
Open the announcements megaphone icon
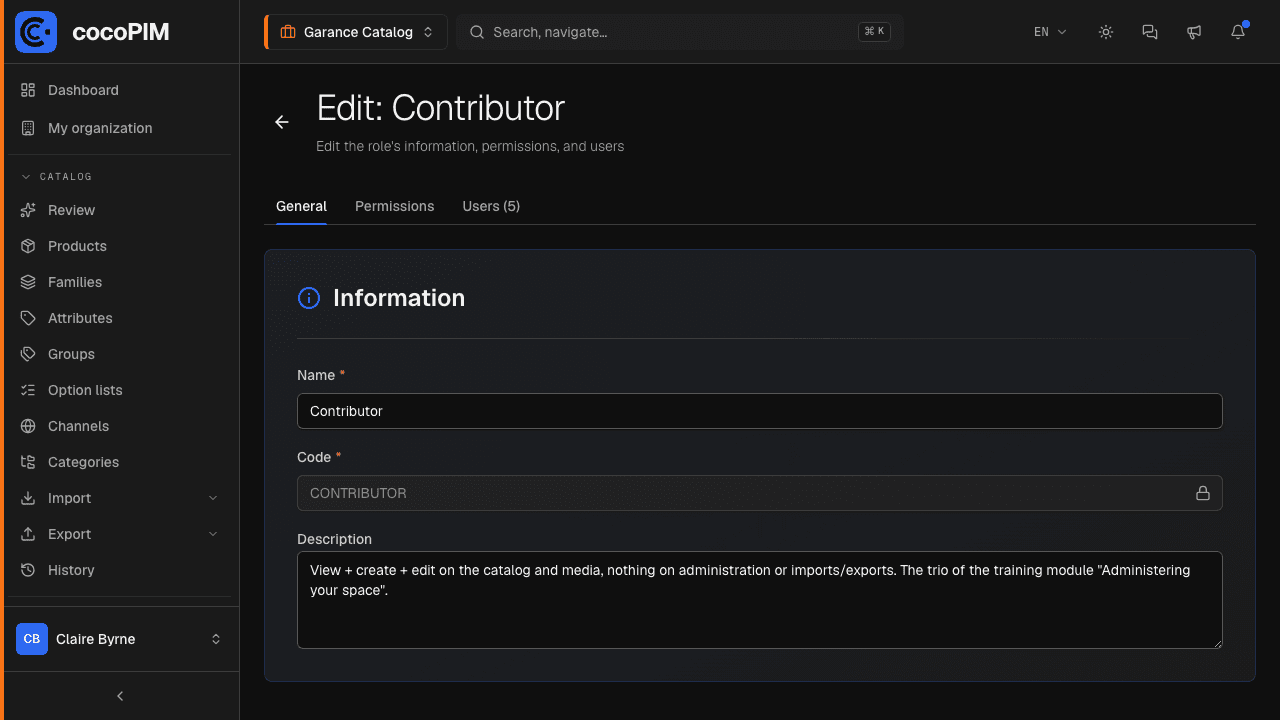click(1194, 32)
